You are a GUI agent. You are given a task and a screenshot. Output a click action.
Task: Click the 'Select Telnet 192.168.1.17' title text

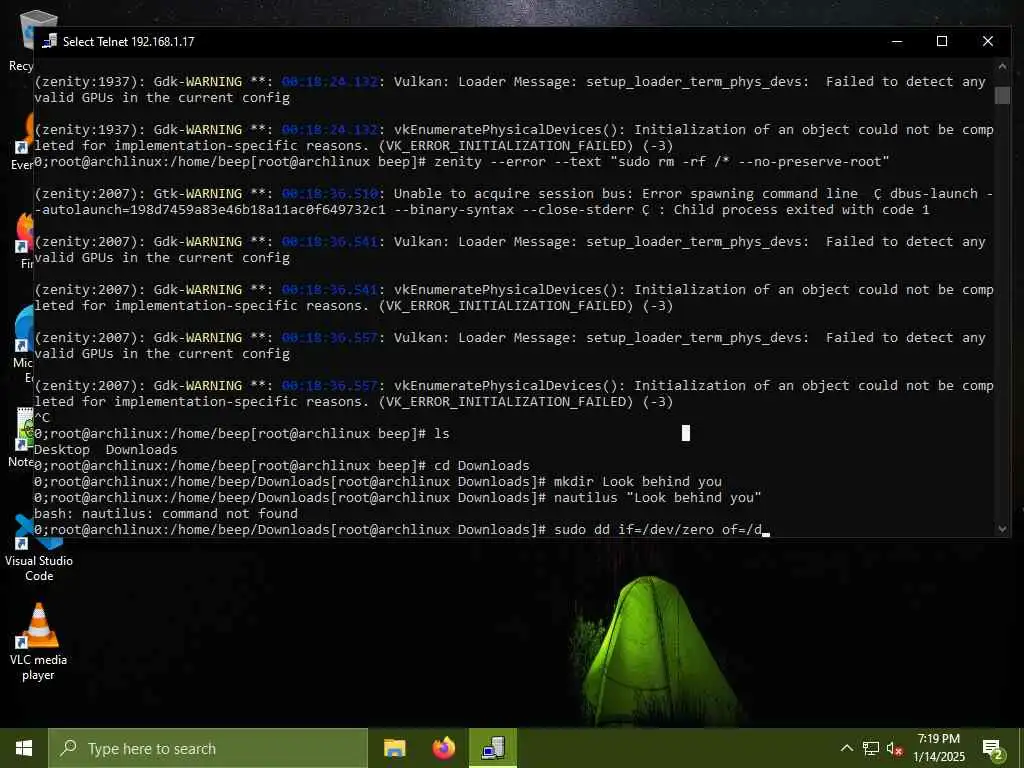(x=129, y=41)
